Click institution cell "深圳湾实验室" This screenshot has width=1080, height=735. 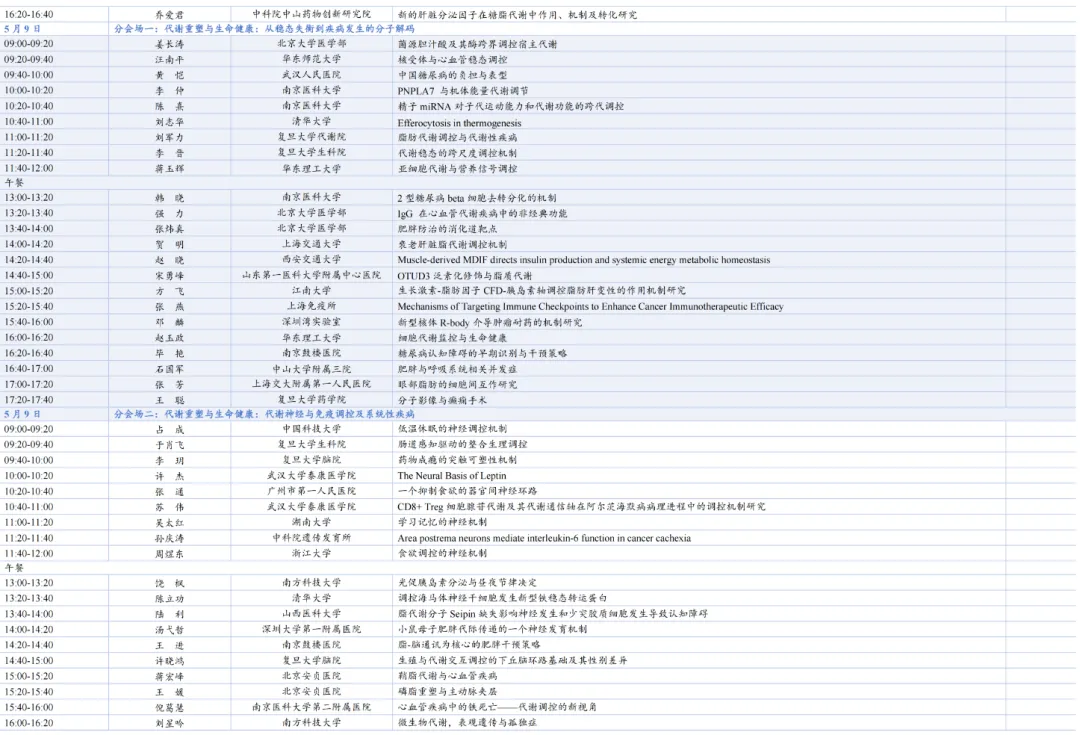pyautogui.click(x=311, y=322)
